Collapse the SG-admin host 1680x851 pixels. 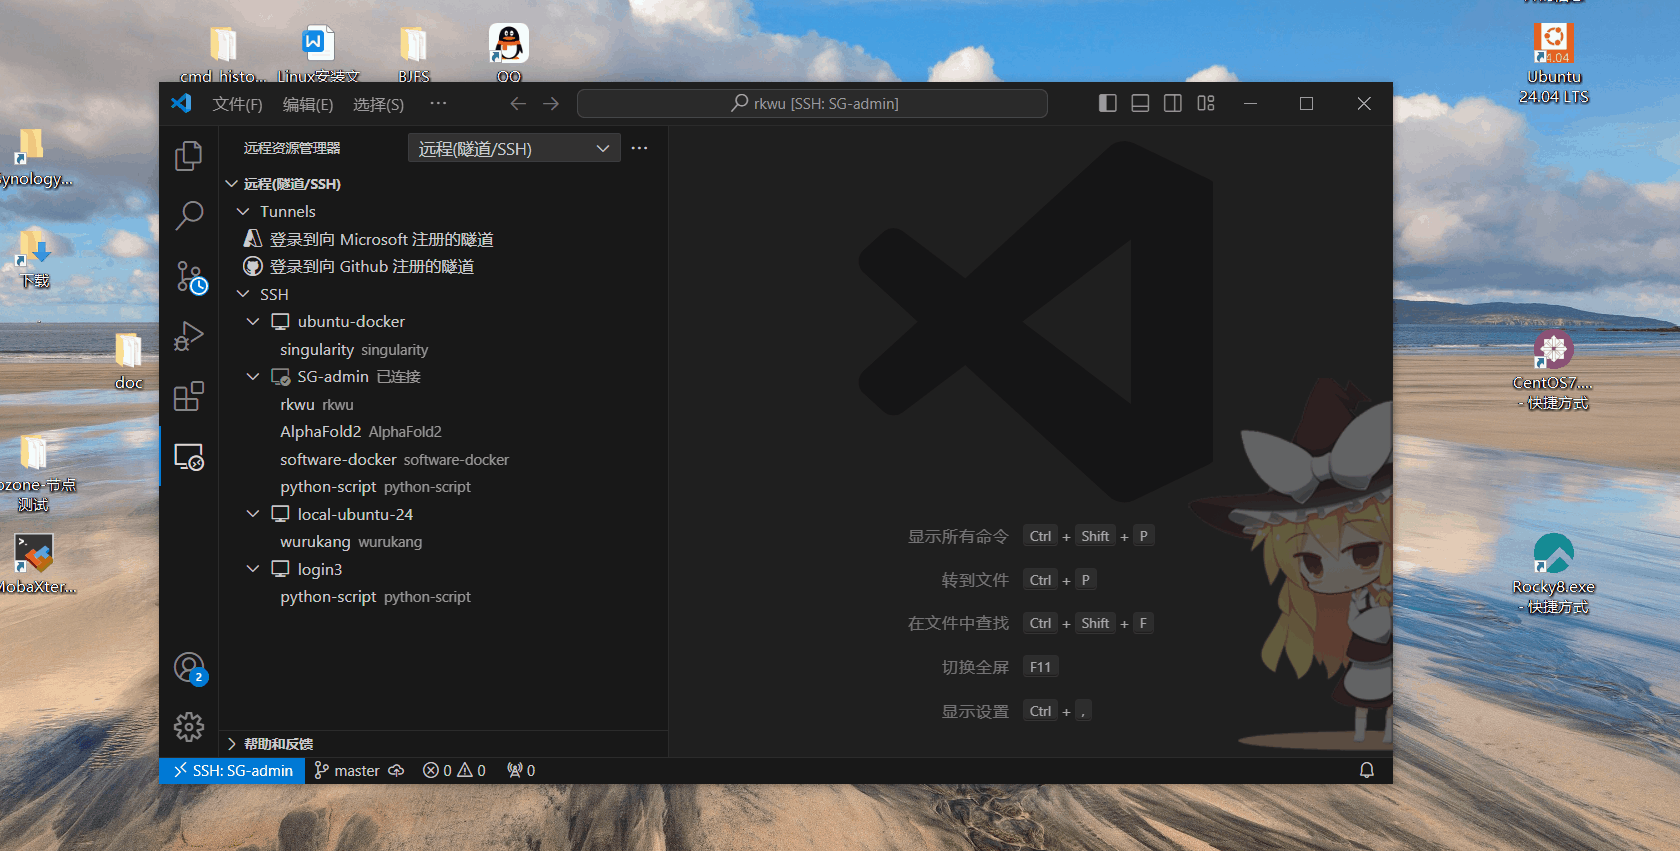(253, 376)
